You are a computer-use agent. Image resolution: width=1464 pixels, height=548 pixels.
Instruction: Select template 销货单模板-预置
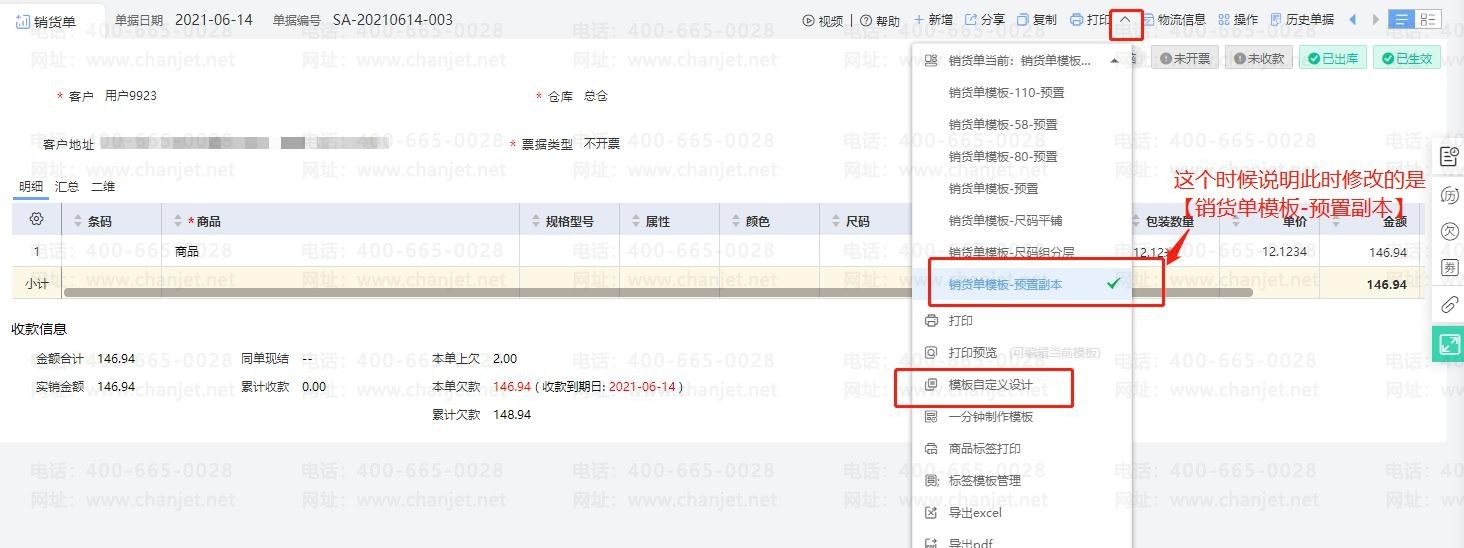[x=993, y=189]
